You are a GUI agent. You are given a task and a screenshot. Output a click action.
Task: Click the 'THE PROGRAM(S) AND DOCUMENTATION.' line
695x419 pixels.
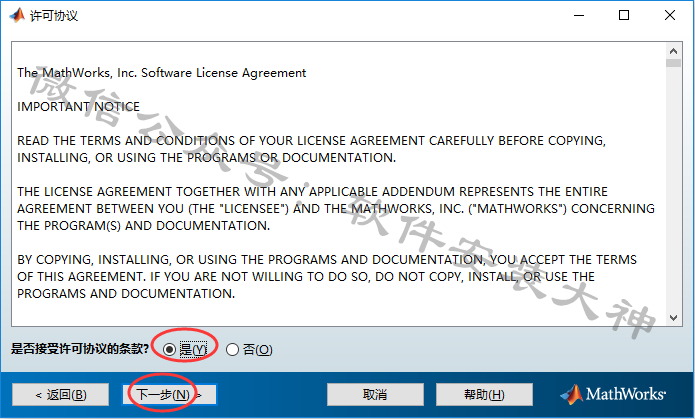[144, 226]
